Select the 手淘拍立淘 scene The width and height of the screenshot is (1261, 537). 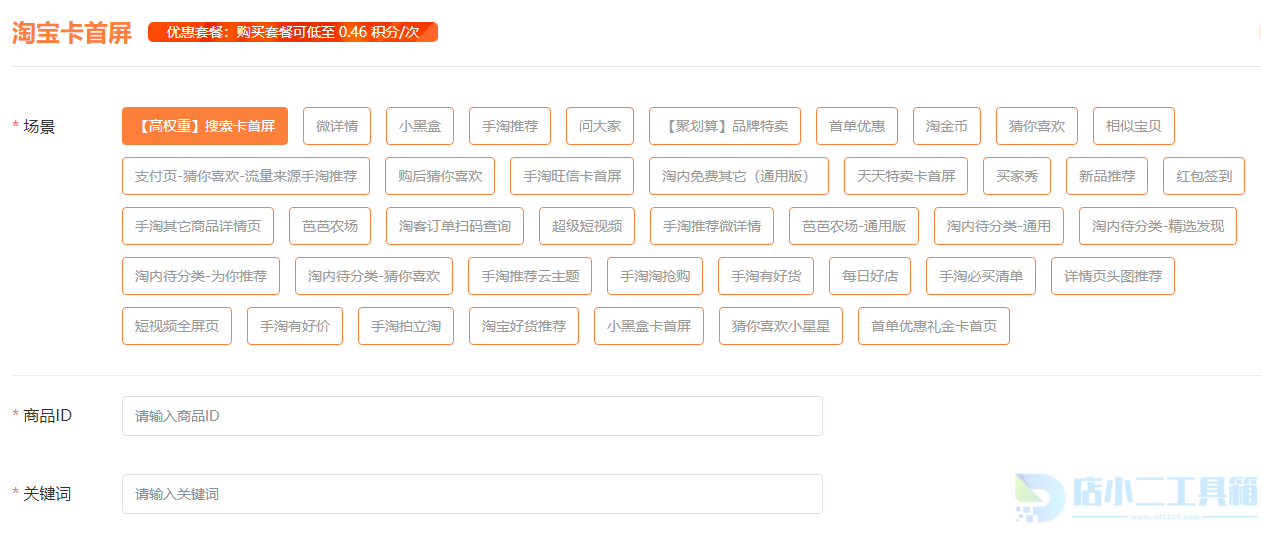[406, 326]
